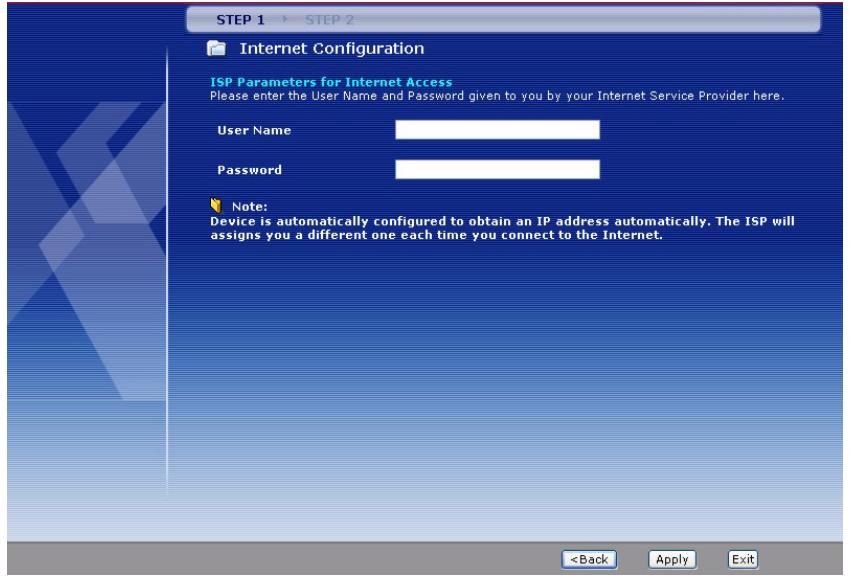Click the Password label
Screen dimensions: 851x578
pyautogui.click(x=249, y=170)
